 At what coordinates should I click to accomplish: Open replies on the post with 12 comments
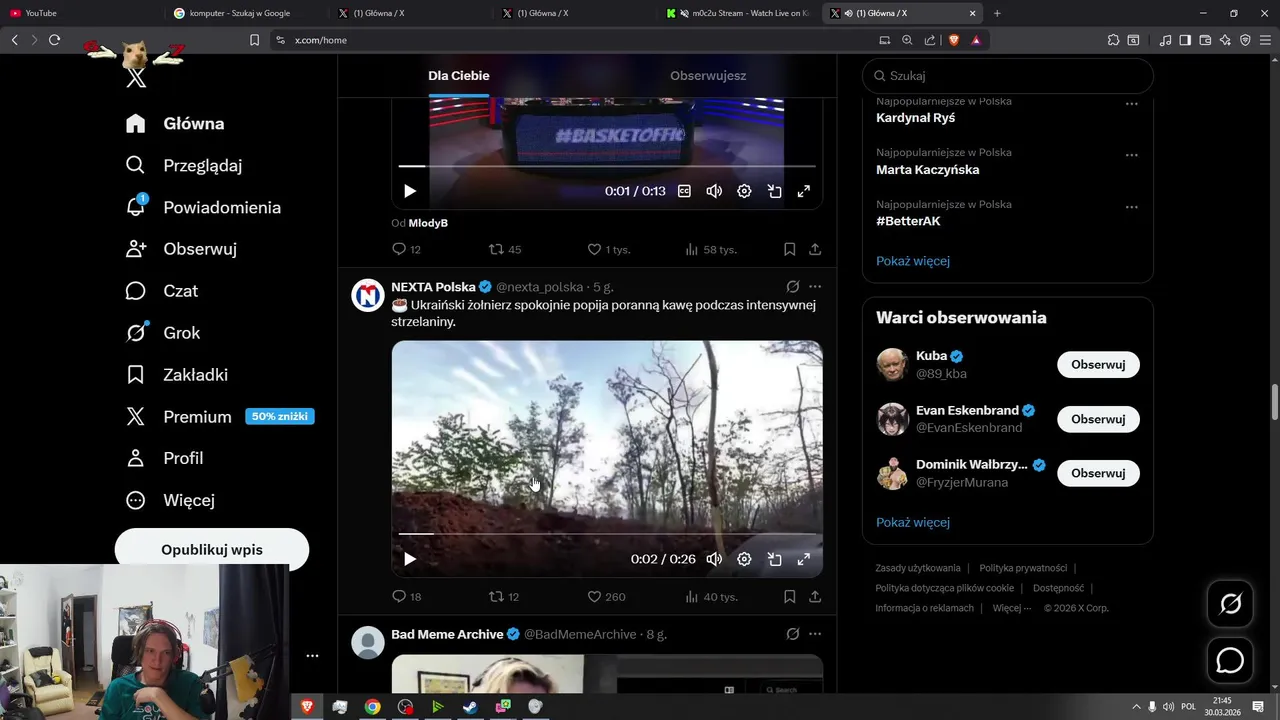(x=406, y=249)
